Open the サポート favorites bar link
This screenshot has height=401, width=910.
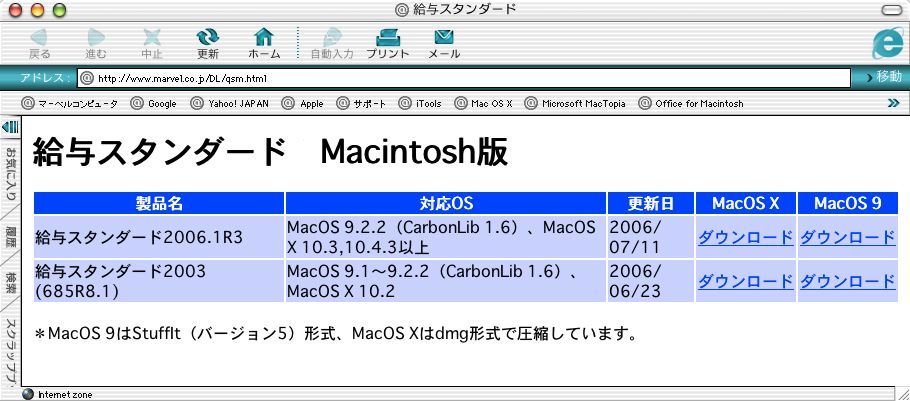[361, 104]
